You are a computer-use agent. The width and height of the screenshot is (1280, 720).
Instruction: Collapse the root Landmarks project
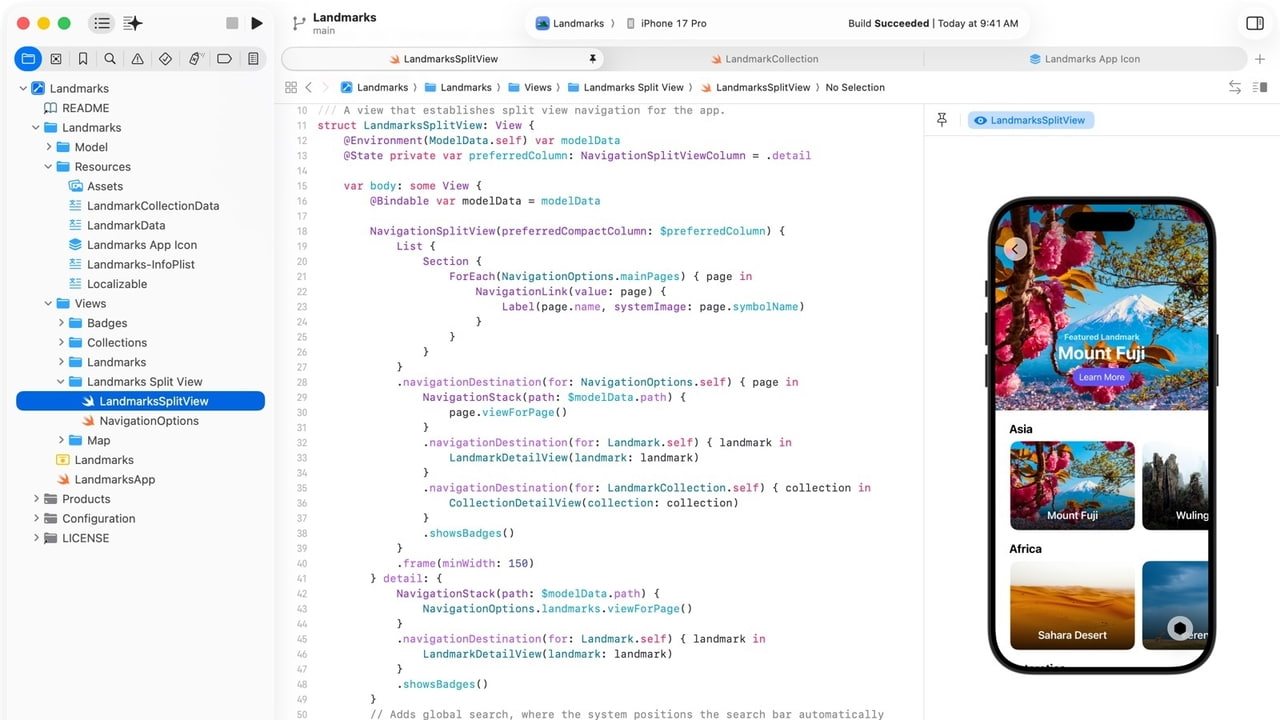pos(23,88)
